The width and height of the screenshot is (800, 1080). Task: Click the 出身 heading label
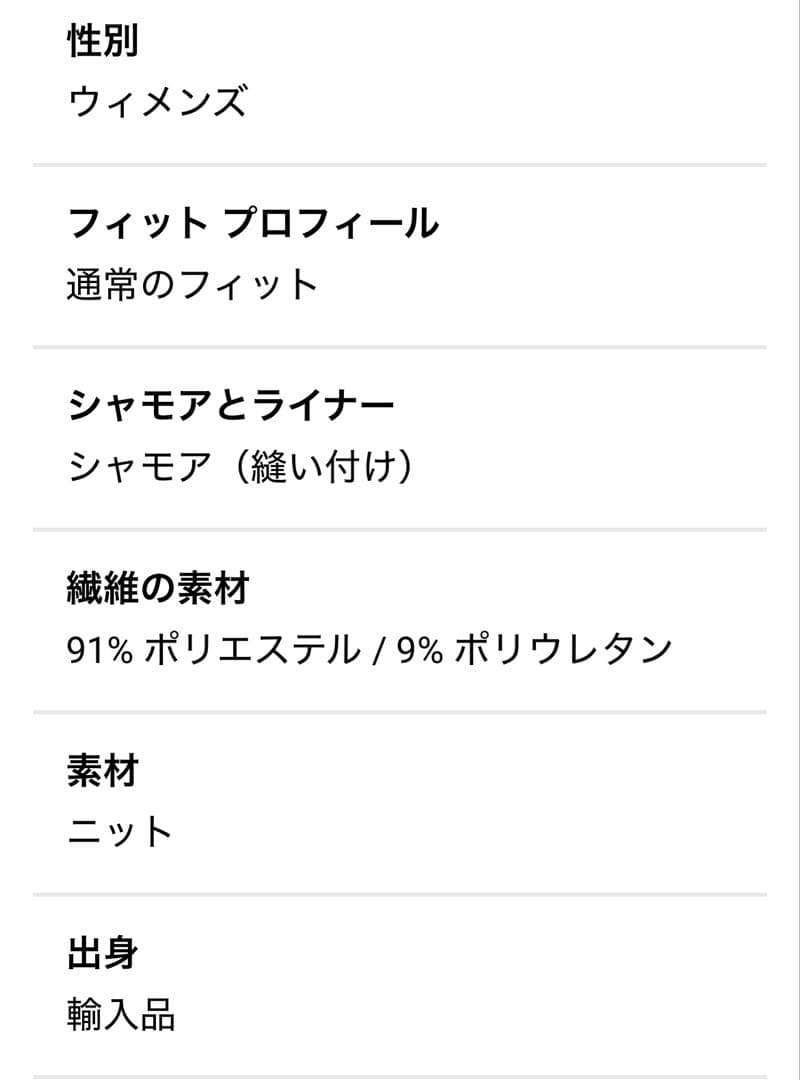coord(102,953)
